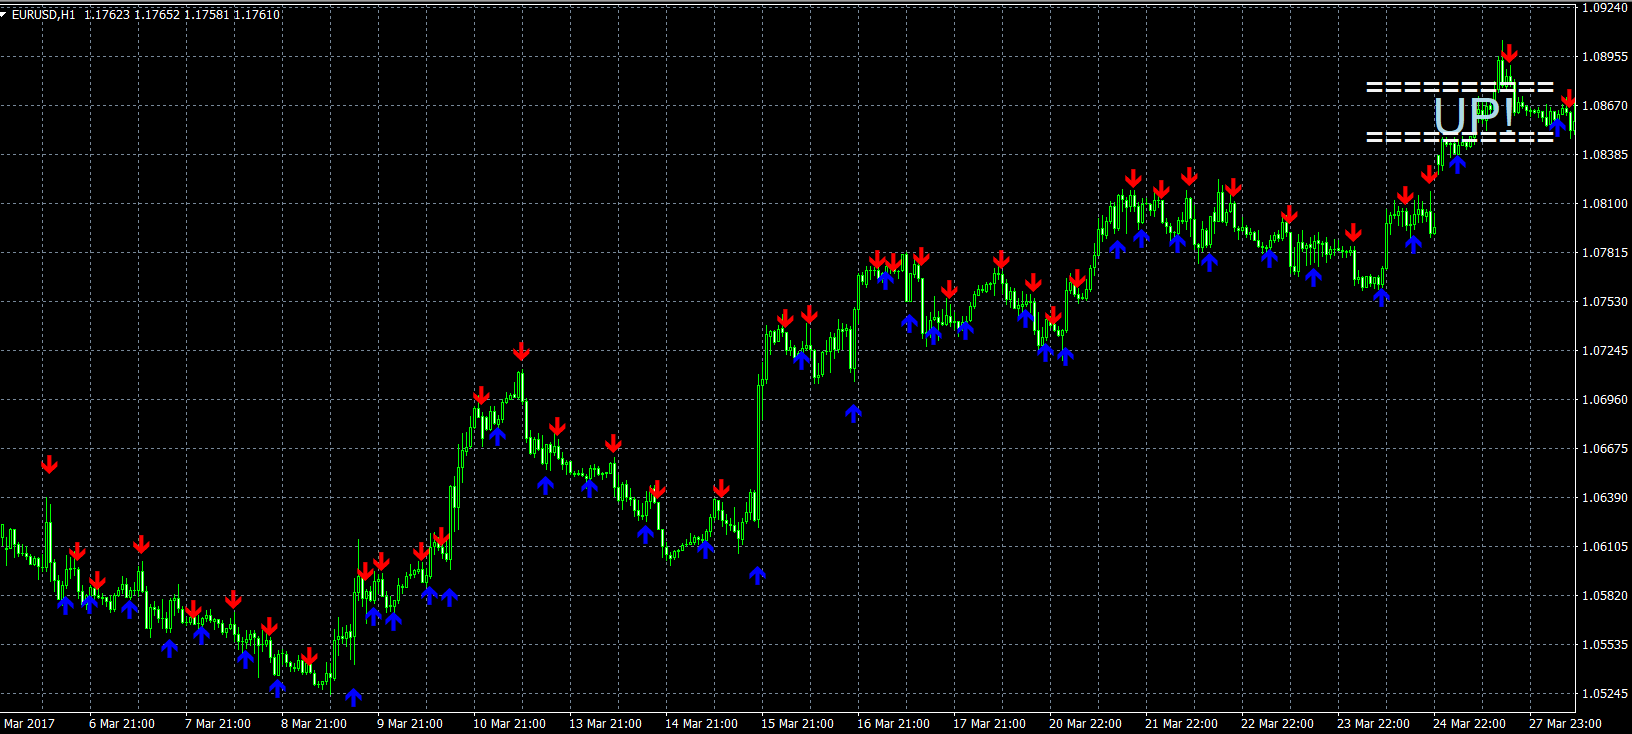Click the OHLC value 1.17623

(x=107, y=15)
